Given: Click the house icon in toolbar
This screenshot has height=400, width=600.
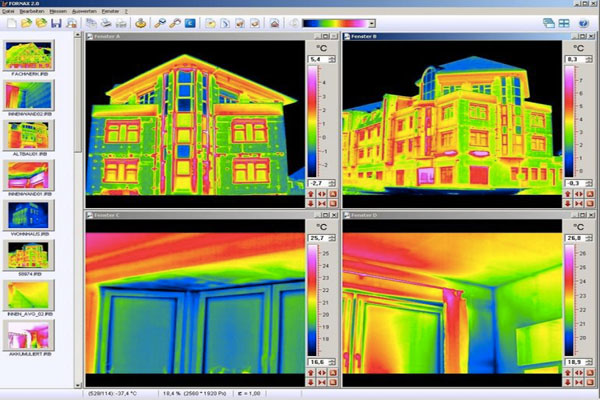Looking at the screenshot, I should click(274, 23).
